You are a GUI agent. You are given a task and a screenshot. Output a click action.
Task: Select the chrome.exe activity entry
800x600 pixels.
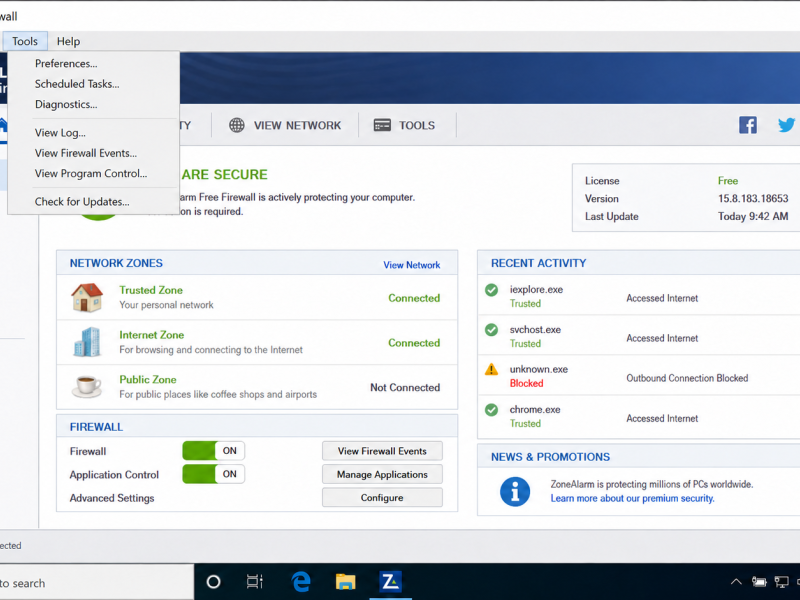point(639,416)
